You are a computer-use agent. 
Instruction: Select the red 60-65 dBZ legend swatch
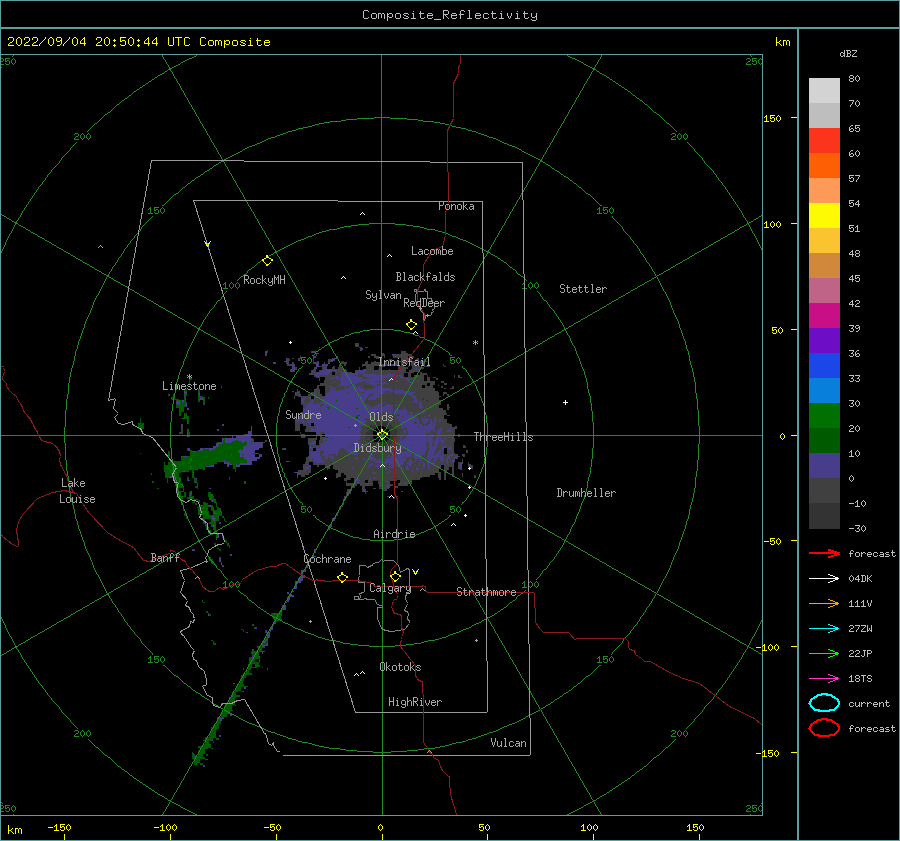[x=824, y=141]
